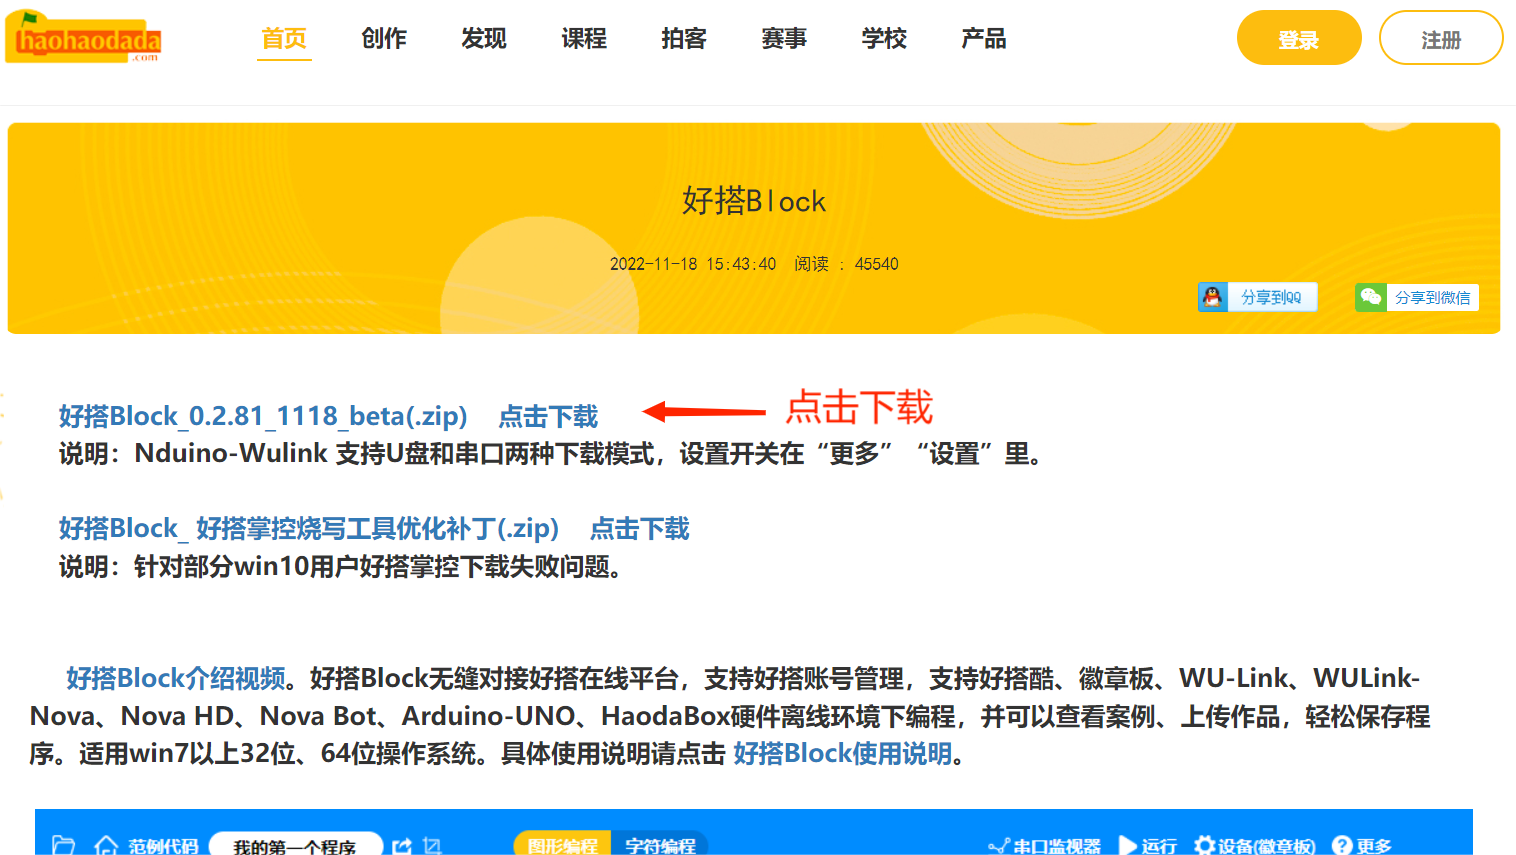1516x855 pixels.
Task: Open the 好搭Block介绍视频 link
Action: [176, 678]
